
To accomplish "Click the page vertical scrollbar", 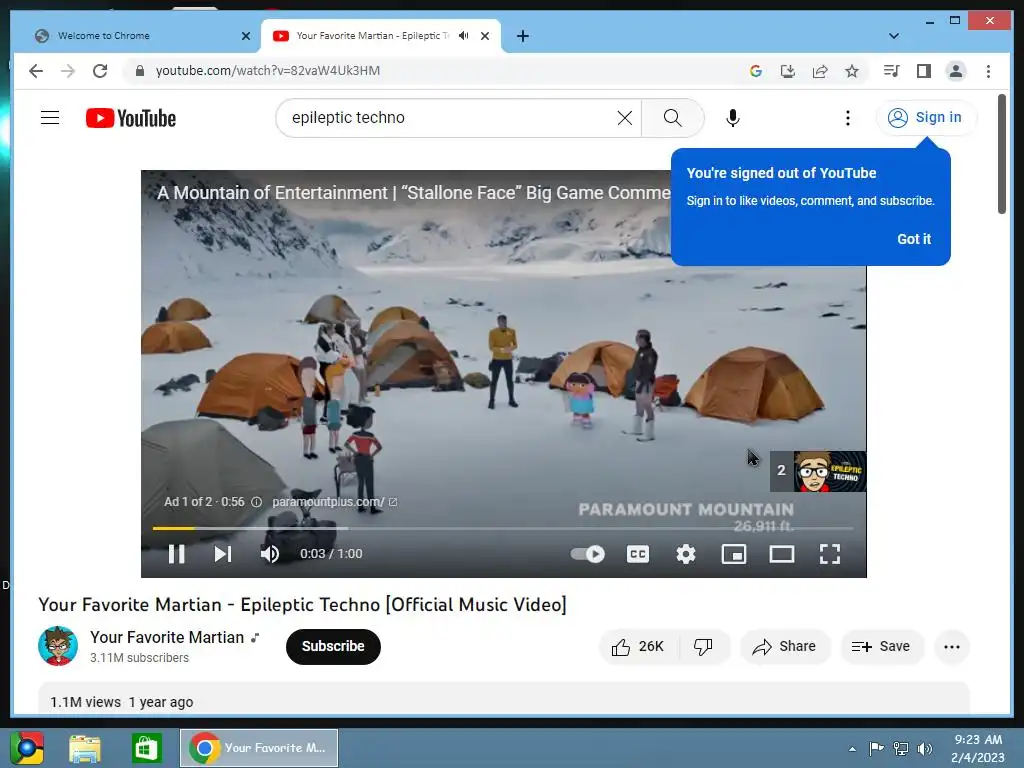I will [1002, 153].
